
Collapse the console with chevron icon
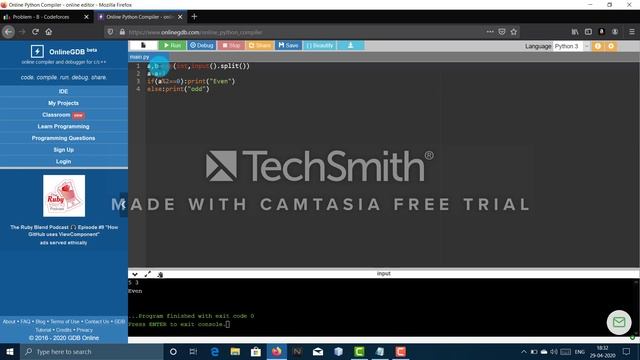tap(135, 274)
